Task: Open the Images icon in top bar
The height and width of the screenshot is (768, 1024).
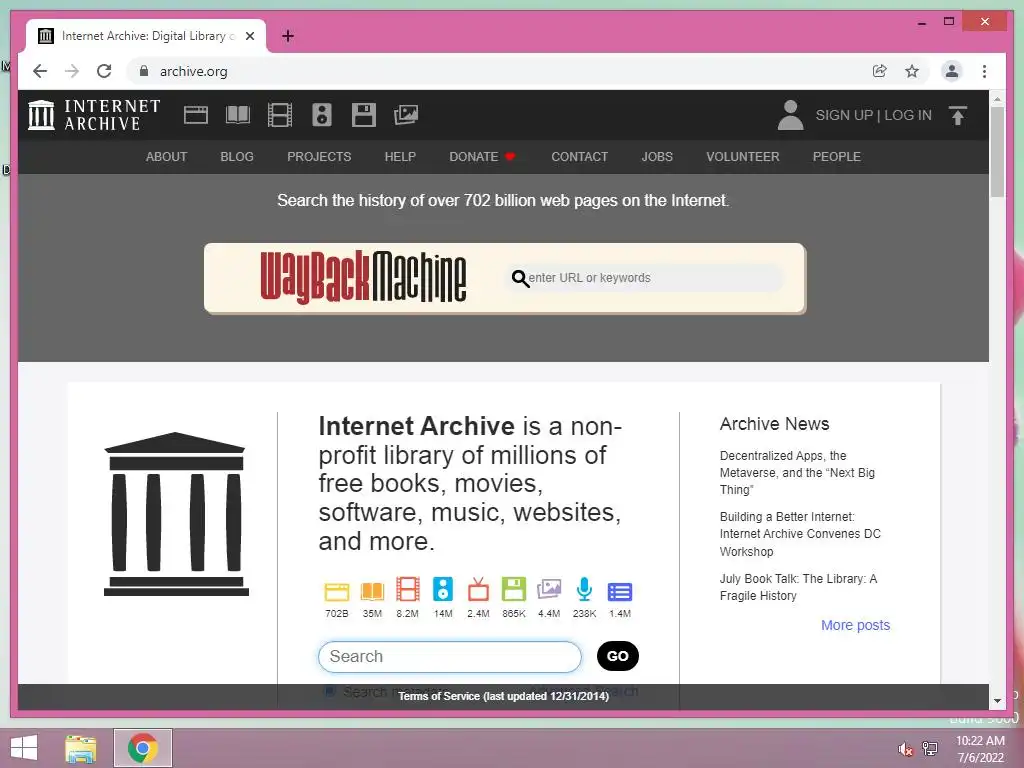Action: click(406, 115)
